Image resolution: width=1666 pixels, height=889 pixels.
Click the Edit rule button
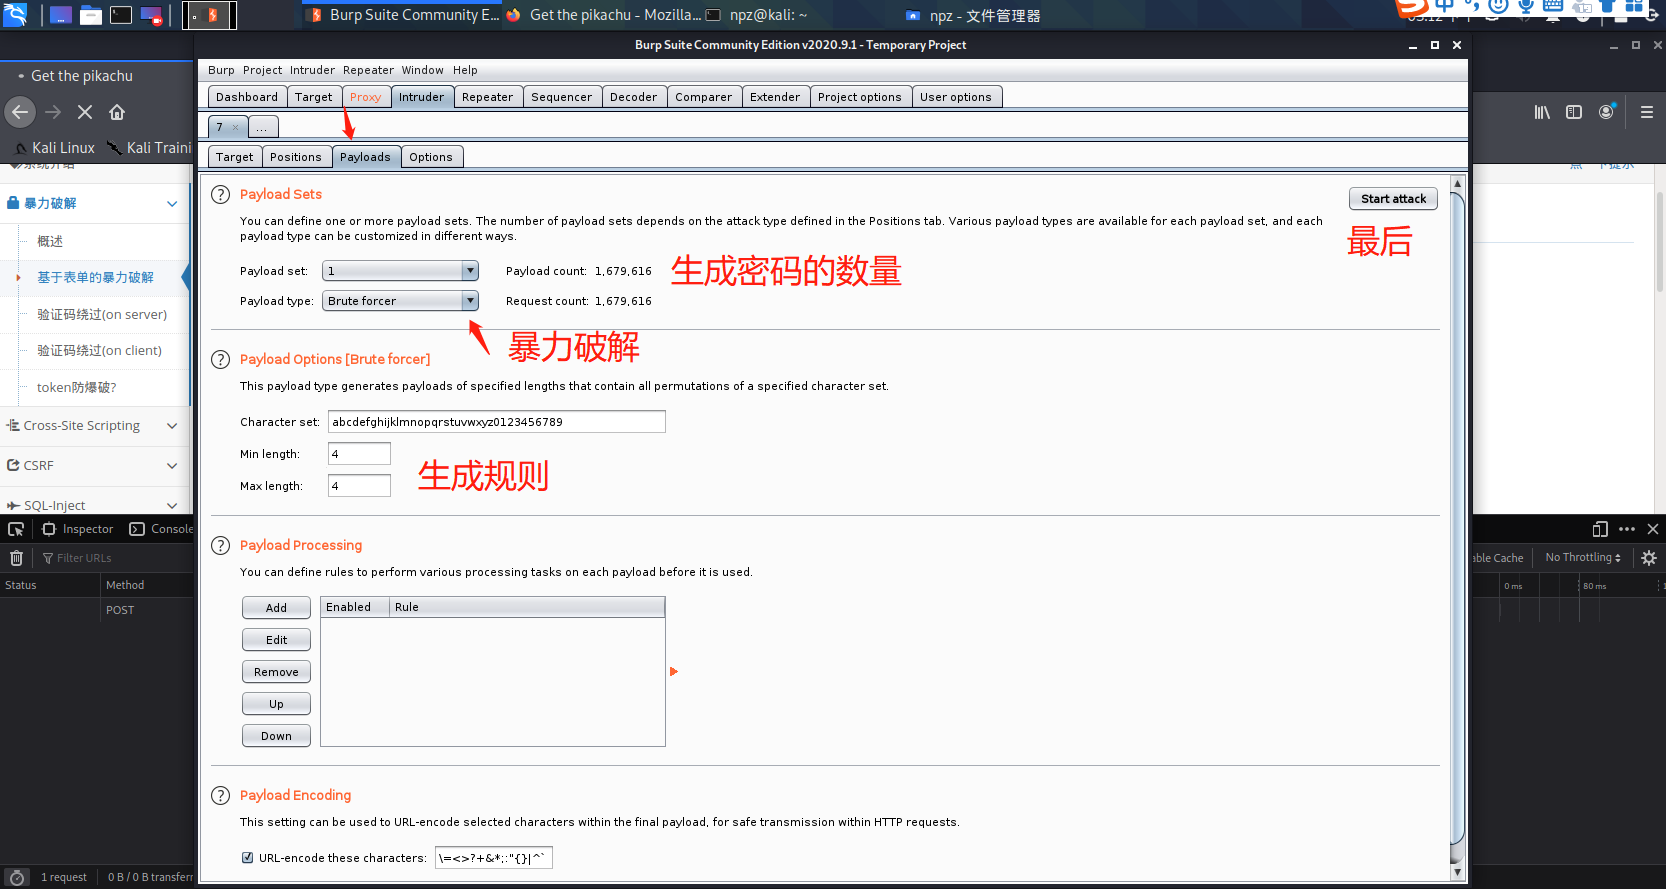[x=276, y=640]
